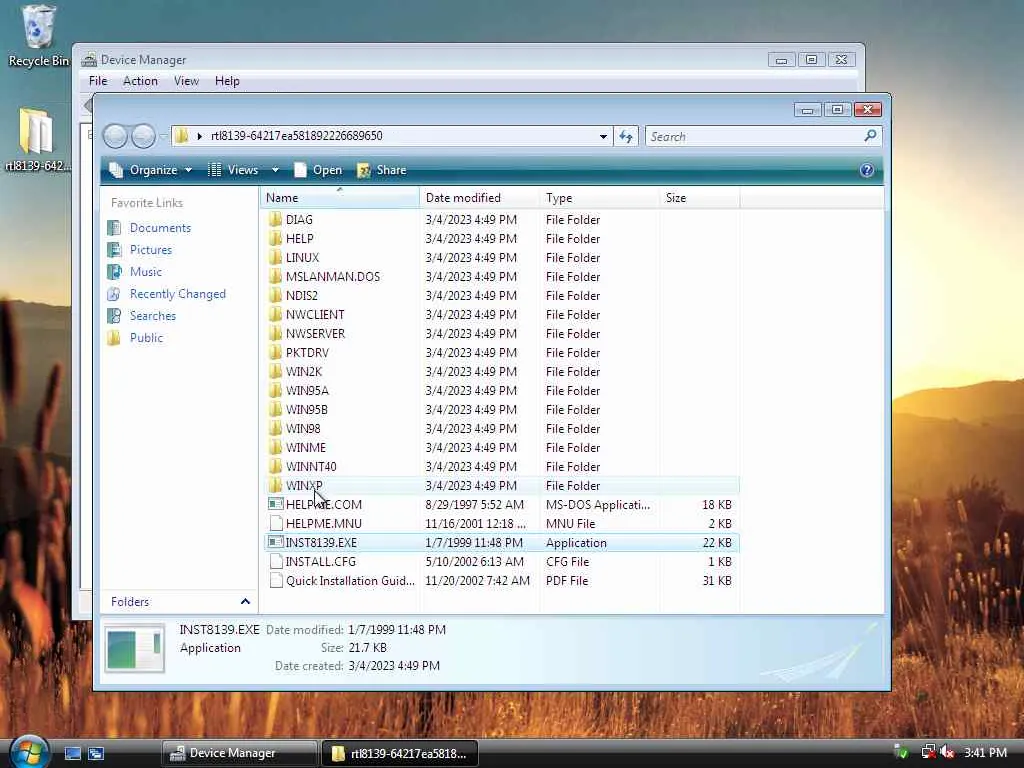This screenshot has height=768, width=1024.
Task: Click the Quick Installation Guide PDF icon
Action: point(276,580)
